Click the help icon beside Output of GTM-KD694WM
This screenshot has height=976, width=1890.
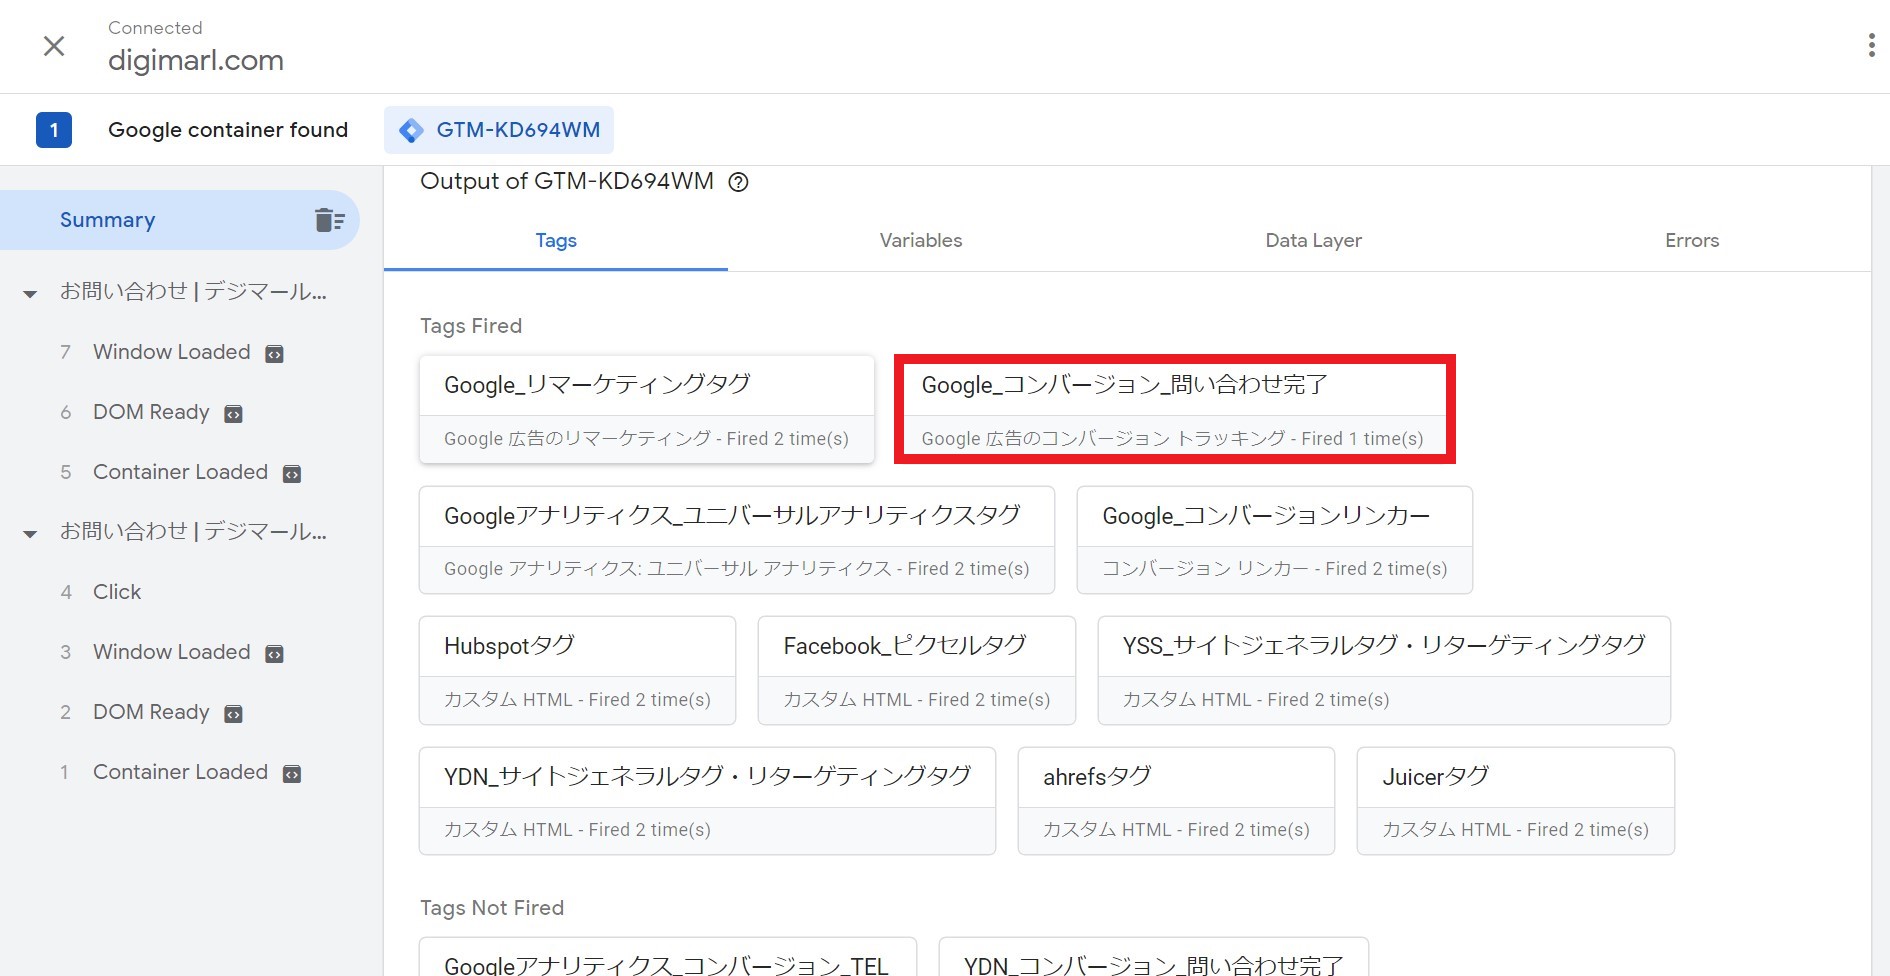tap(738, 182)
